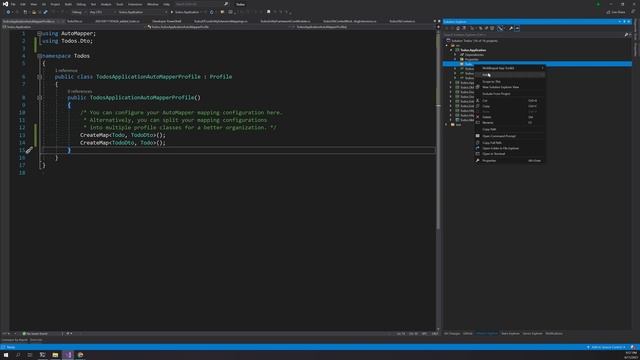Click the Solution Explorer home icon
Image resolution: width=640 pixels, height=360 pixels.
458,28
